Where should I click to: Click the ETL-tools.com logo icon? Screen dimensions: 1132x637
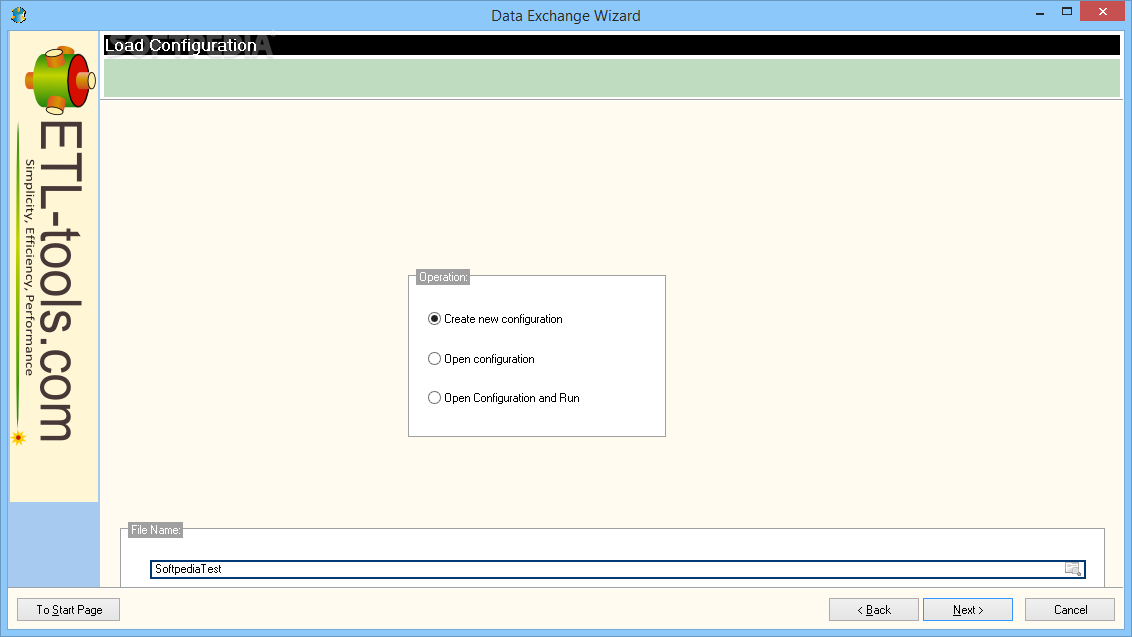tap(60, 80)
